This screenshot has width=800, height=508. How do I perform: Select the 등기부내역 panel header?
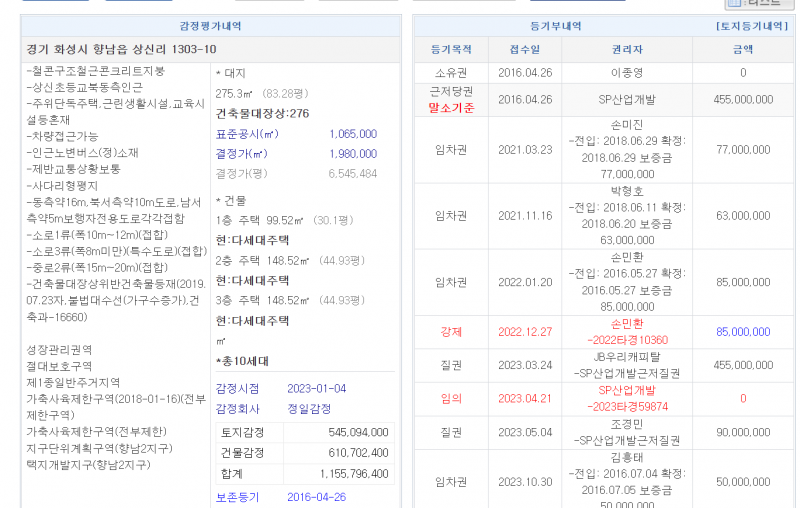555,26
